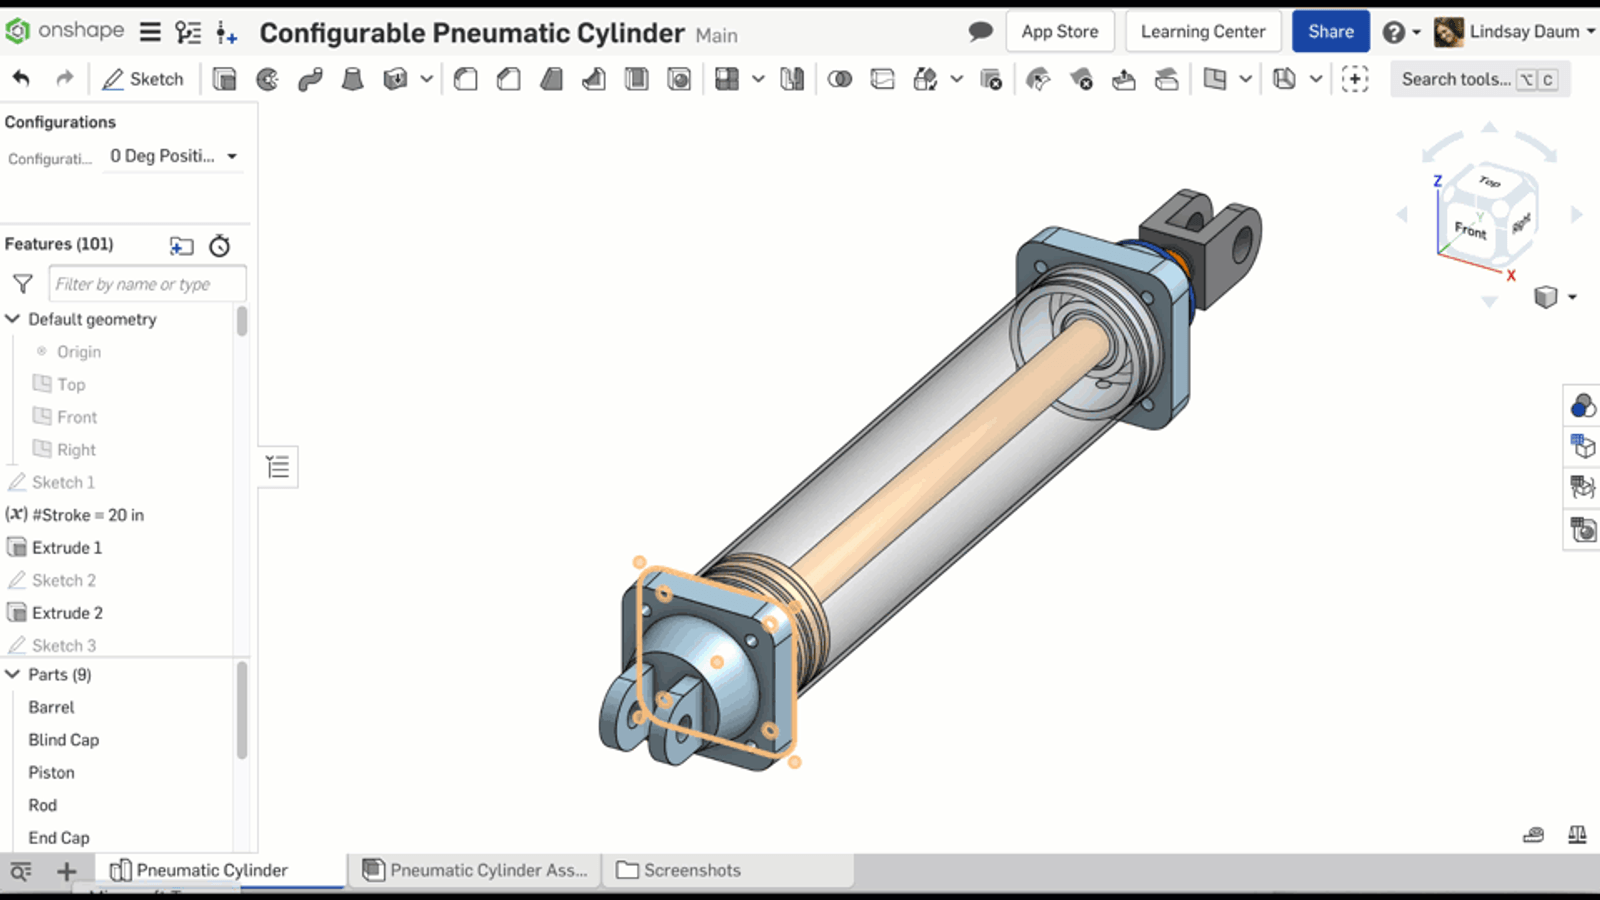Select the Extrude tool in toolbar
The height and width of the screenshot is (900, 1600).
pyautogui.click(x=225, y=79)
